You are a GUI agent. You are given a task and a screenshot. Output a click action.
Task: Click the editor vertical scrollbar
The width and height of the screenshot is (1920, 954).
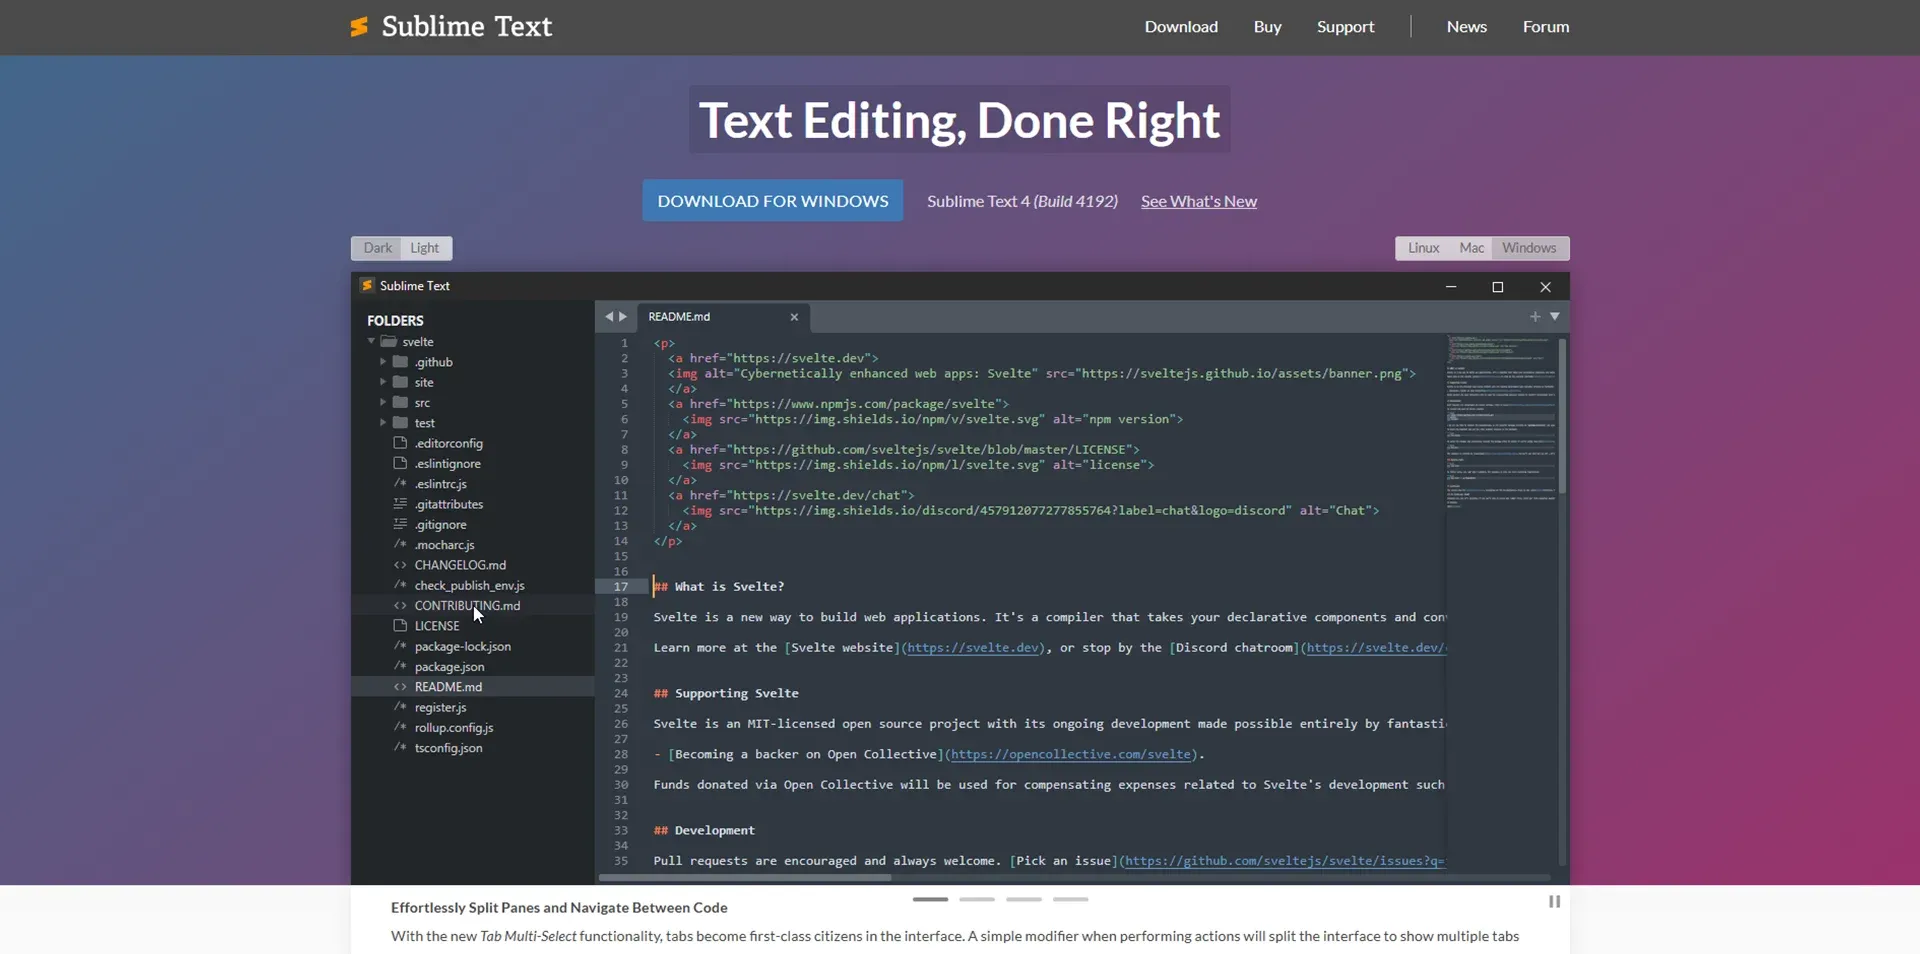pos(1562,416)
